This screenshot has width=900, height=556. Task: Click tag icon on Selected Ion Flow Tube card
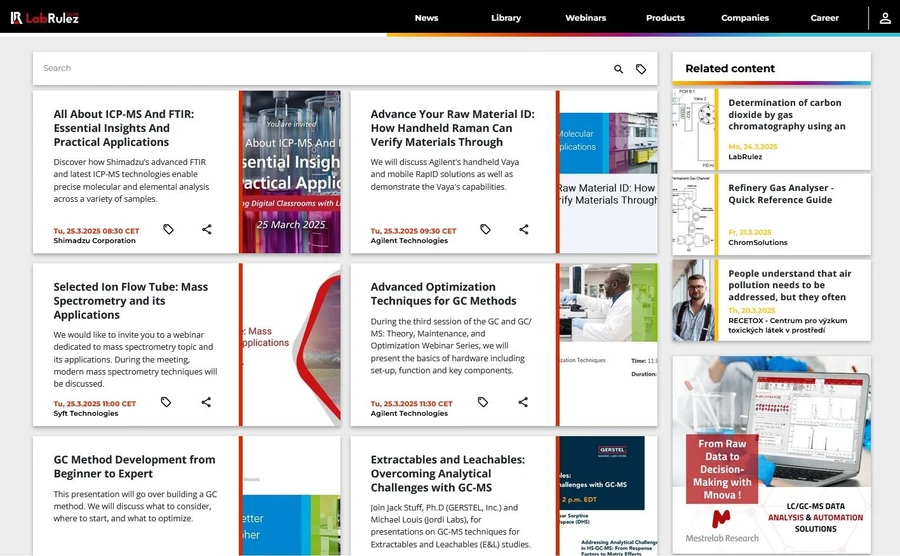(166, 402)
